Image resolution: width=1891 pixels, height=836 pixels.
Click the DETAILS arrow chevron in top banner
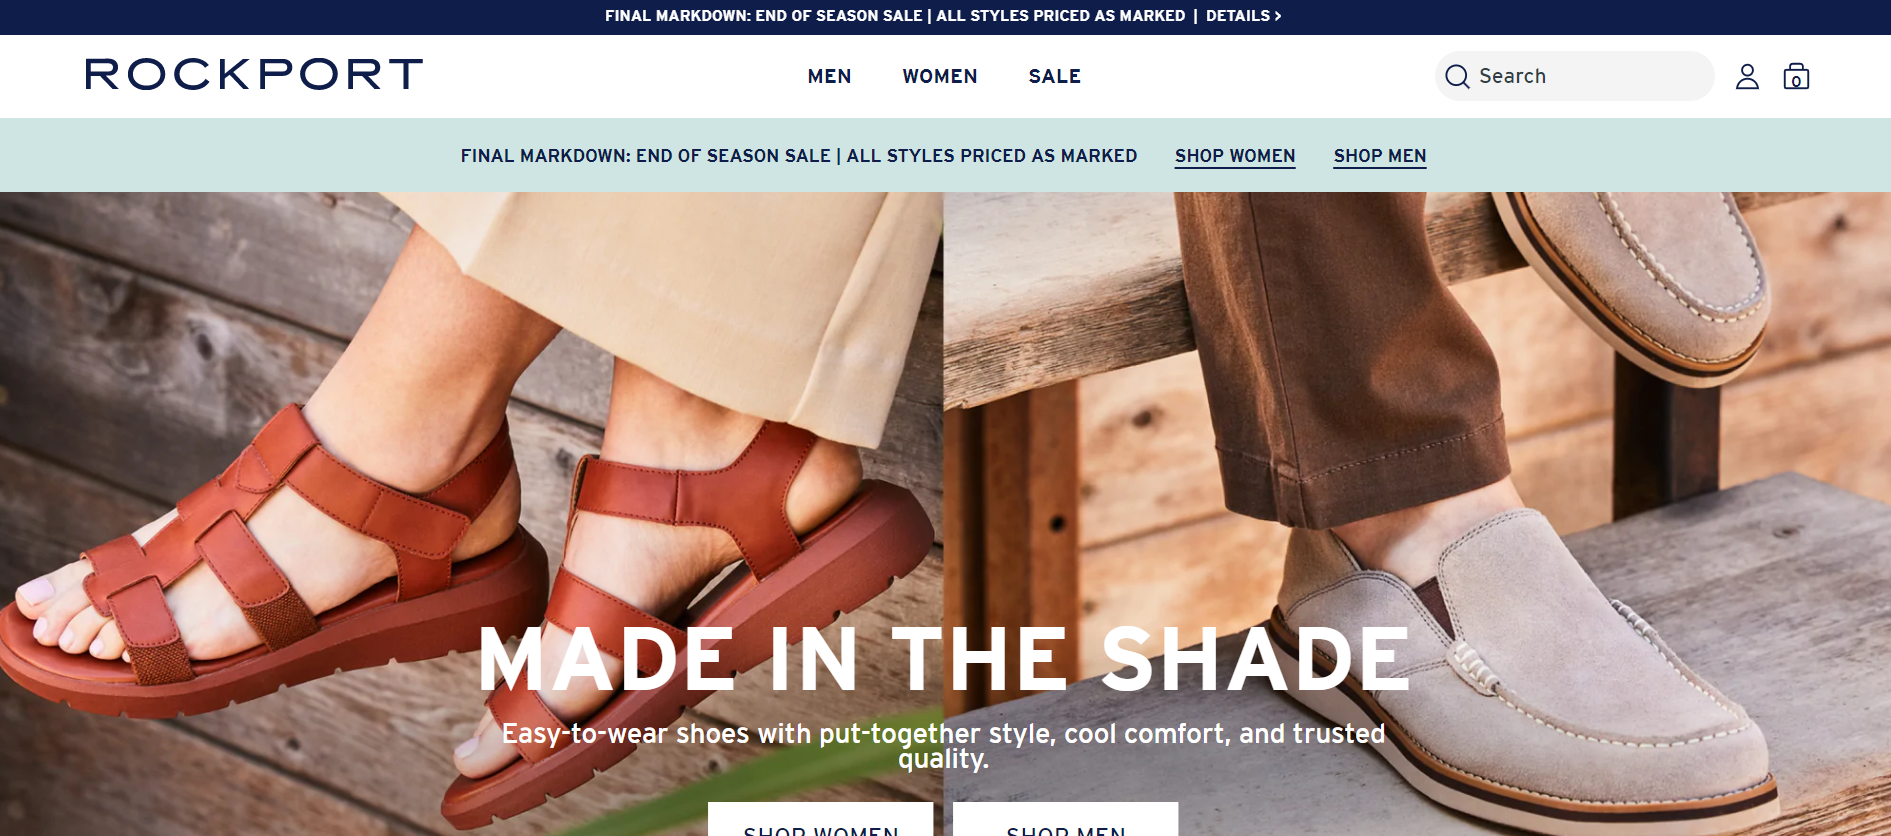point(1277,16)
